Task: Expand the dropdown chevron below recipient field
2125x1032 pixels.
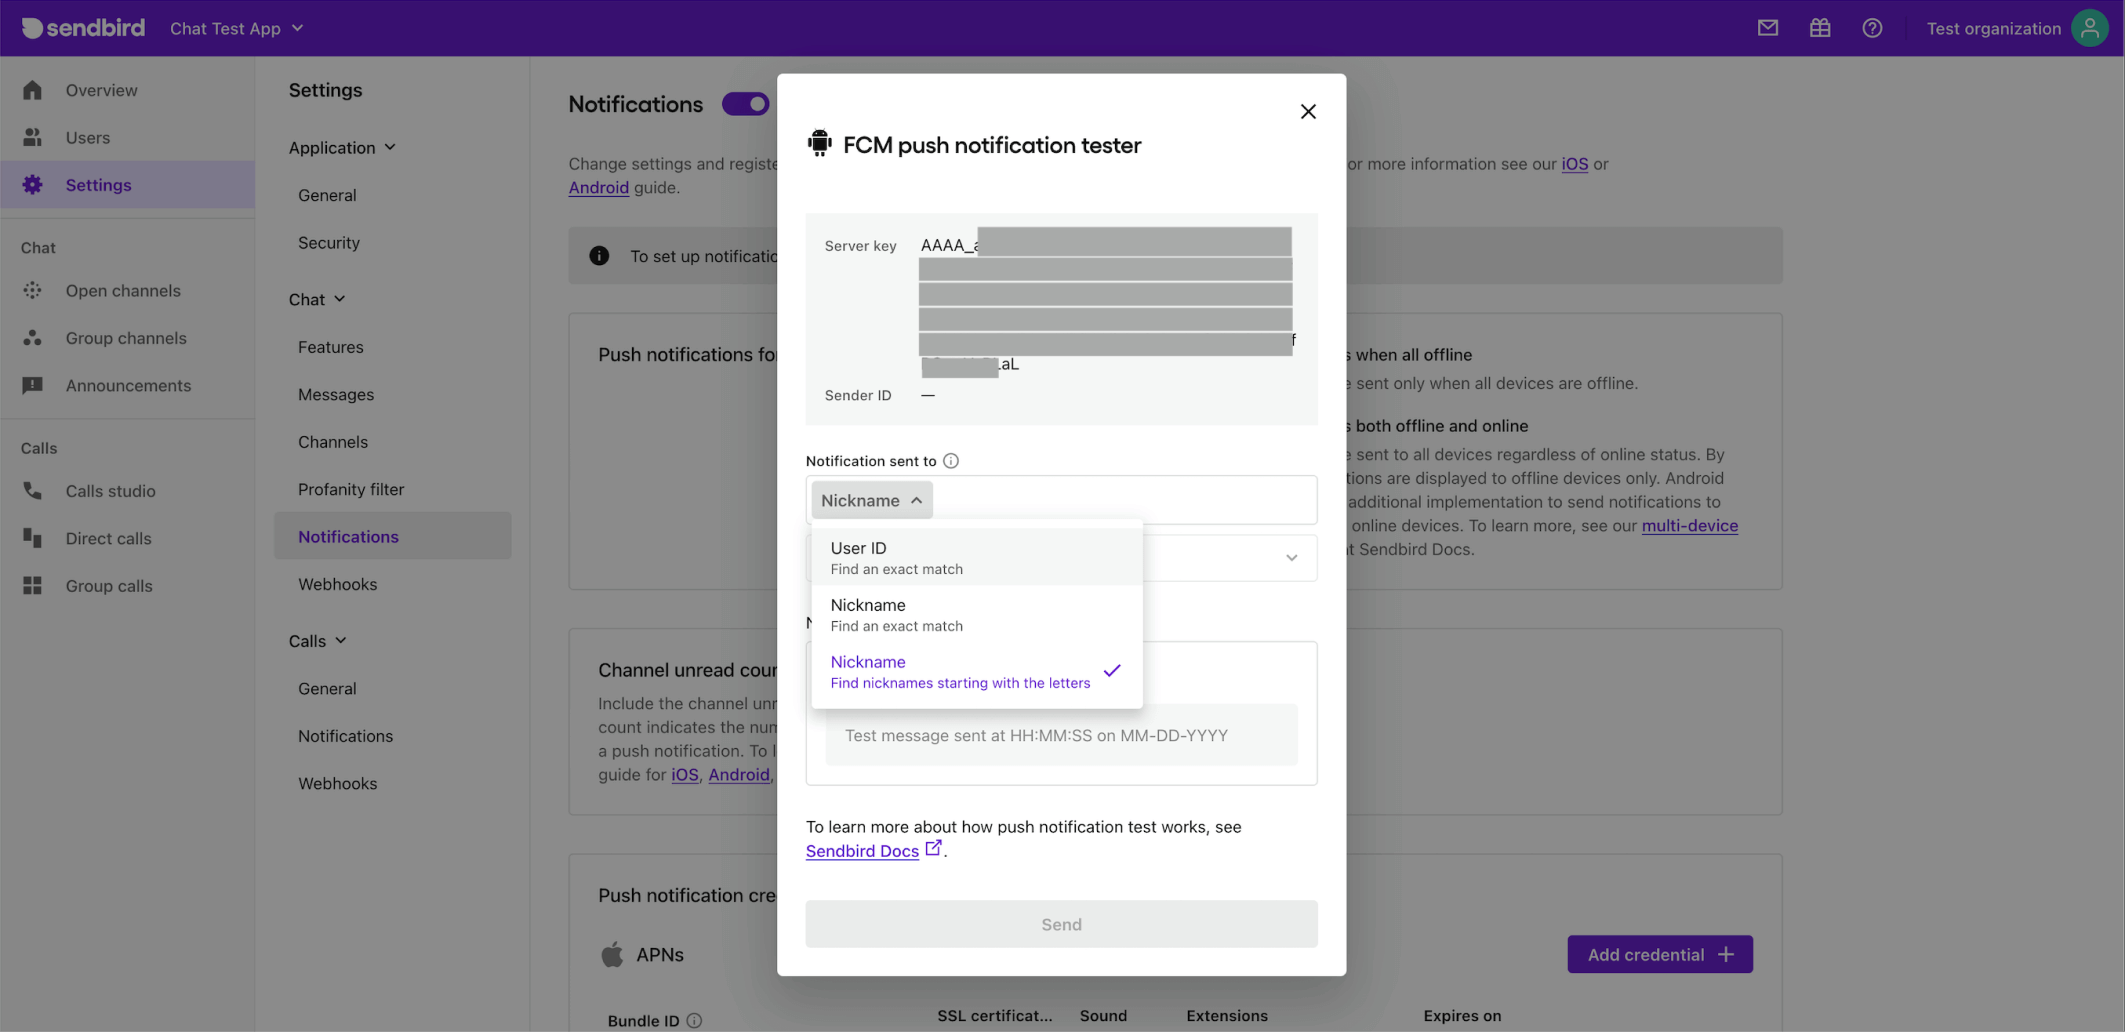Action: pyautogui.click(x=1292, y=558)
